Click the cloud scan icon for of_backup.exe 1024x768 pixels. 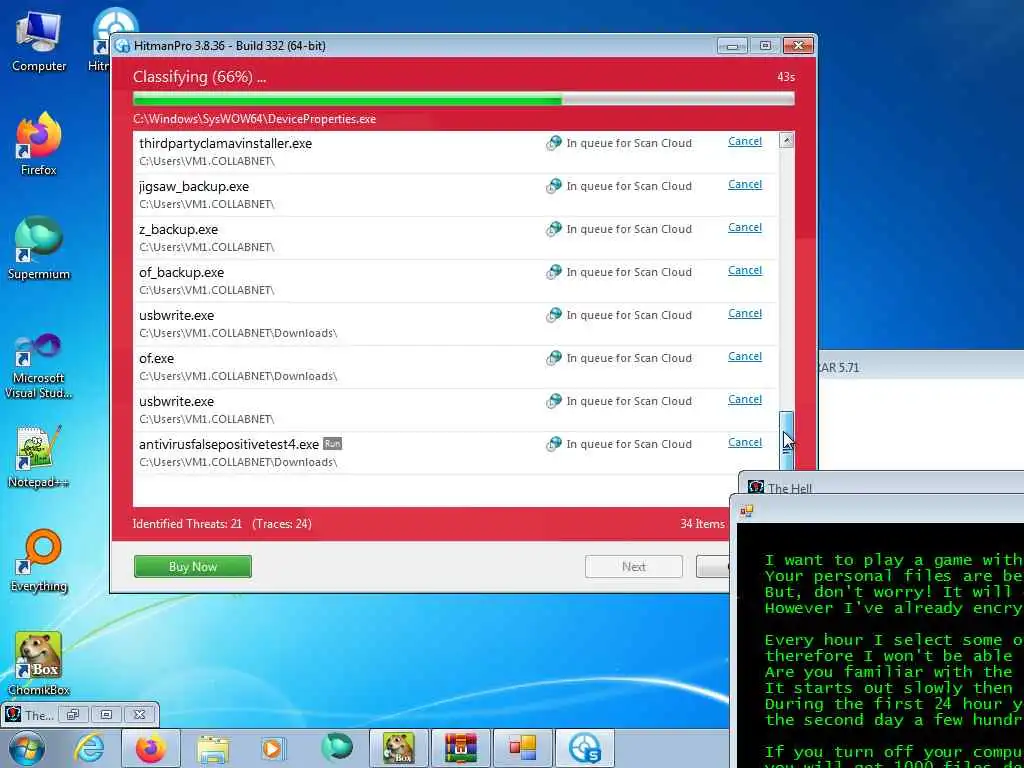(554, 272)
